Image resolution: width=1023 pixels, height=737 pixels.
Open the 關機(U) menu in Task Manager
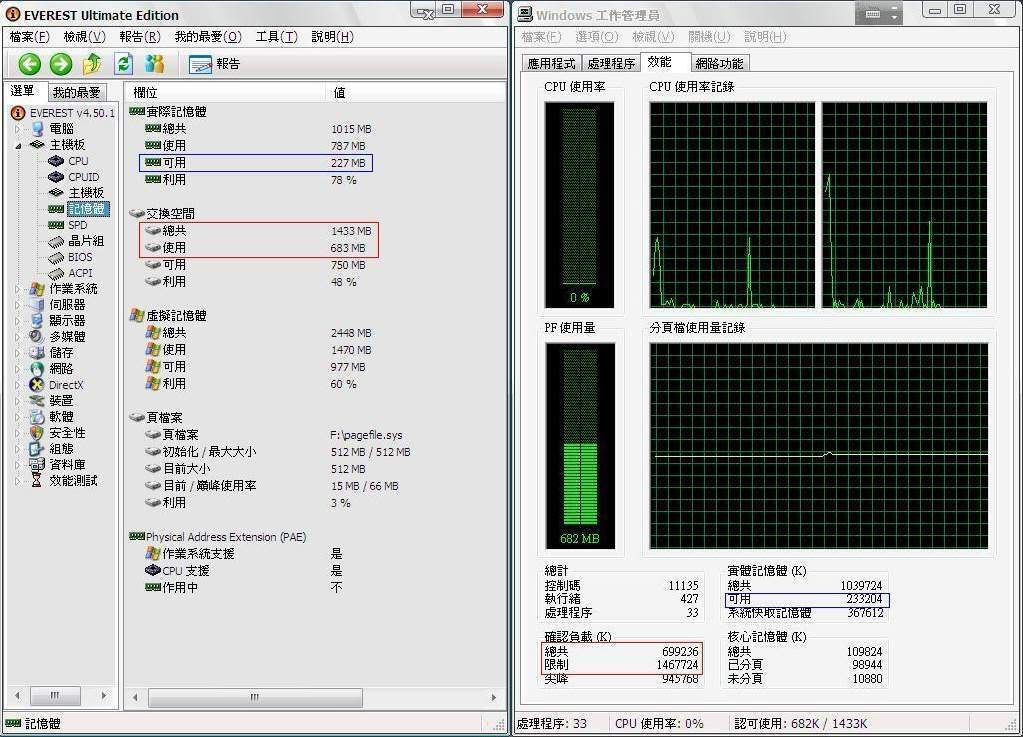click(x=709, y=37)
